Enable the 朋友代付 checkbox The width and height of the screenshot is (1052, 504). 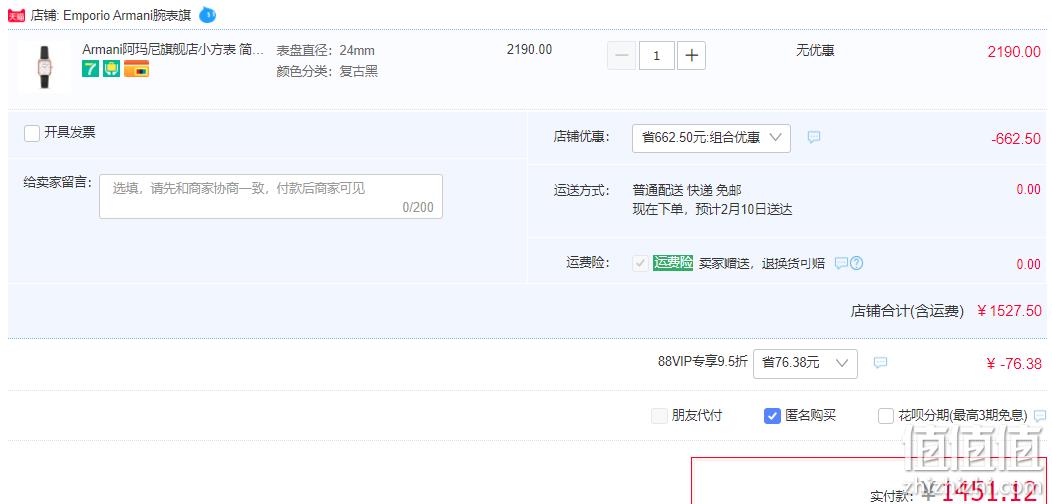(660, 415)
